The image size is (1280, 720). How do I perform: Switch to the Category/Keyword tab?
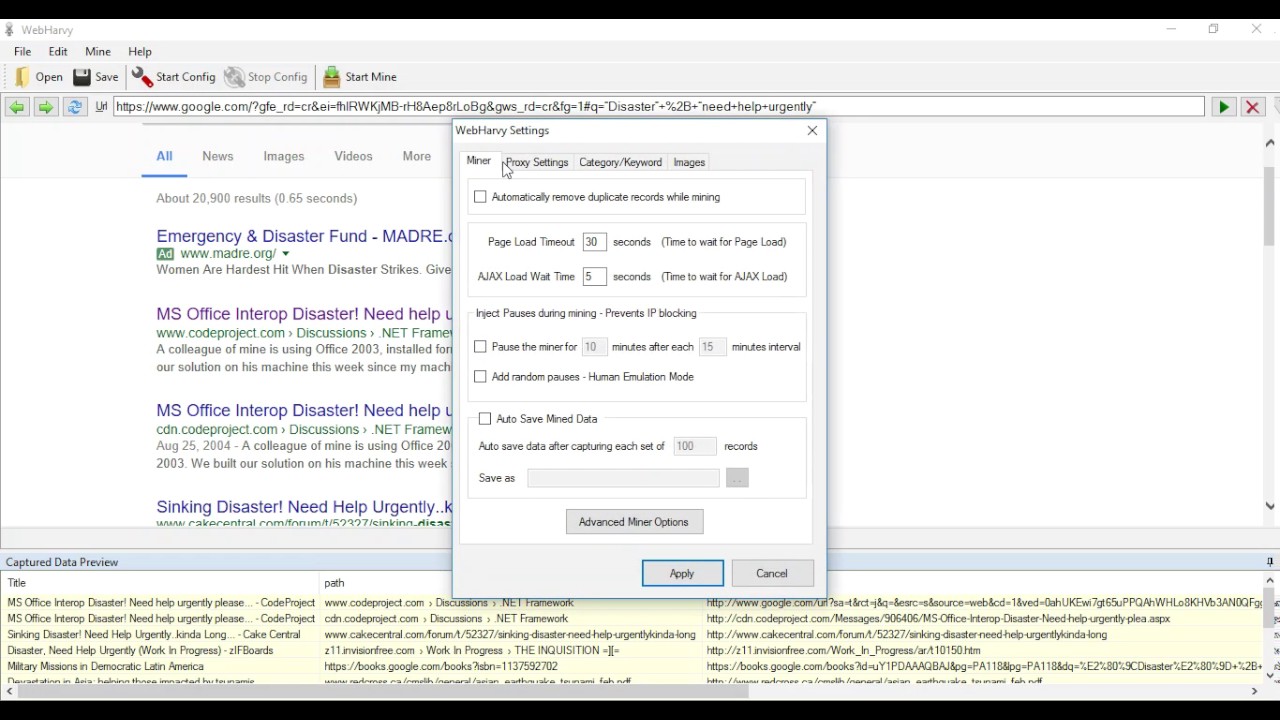tap(620, 162)
